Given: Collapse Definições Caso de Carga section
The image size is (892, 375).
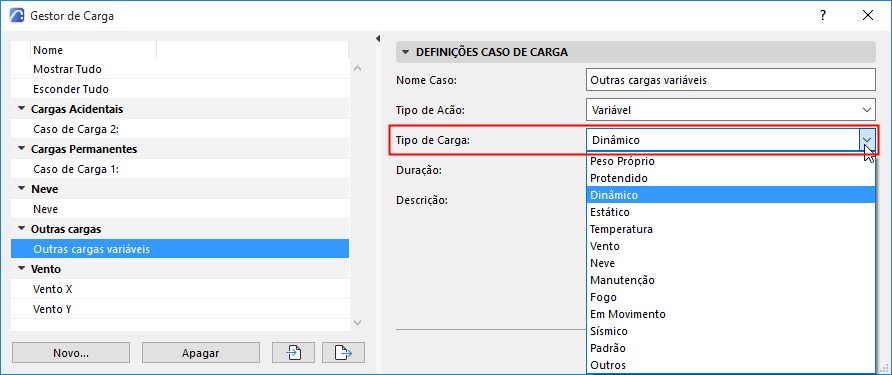Looking at the screenshot, I should [405, 52].
